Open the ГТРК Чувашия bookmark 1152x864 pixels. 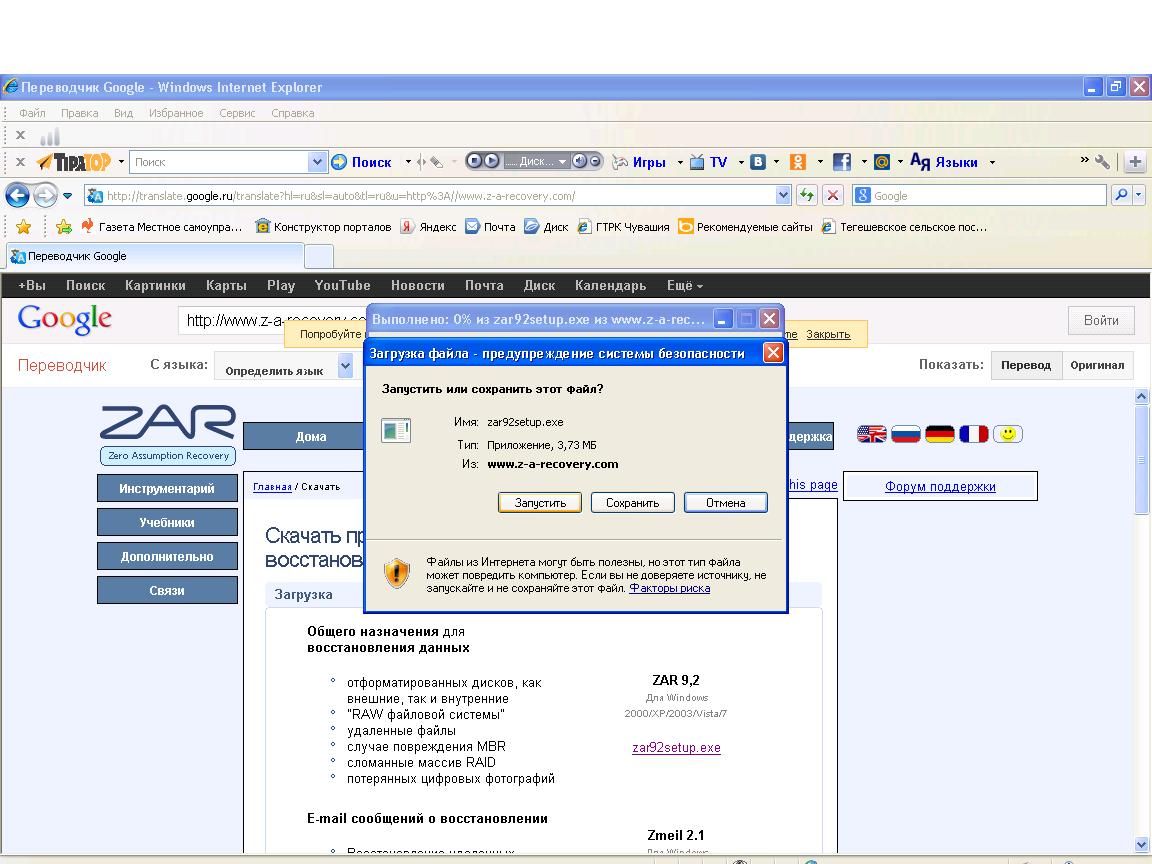point(623,226)
